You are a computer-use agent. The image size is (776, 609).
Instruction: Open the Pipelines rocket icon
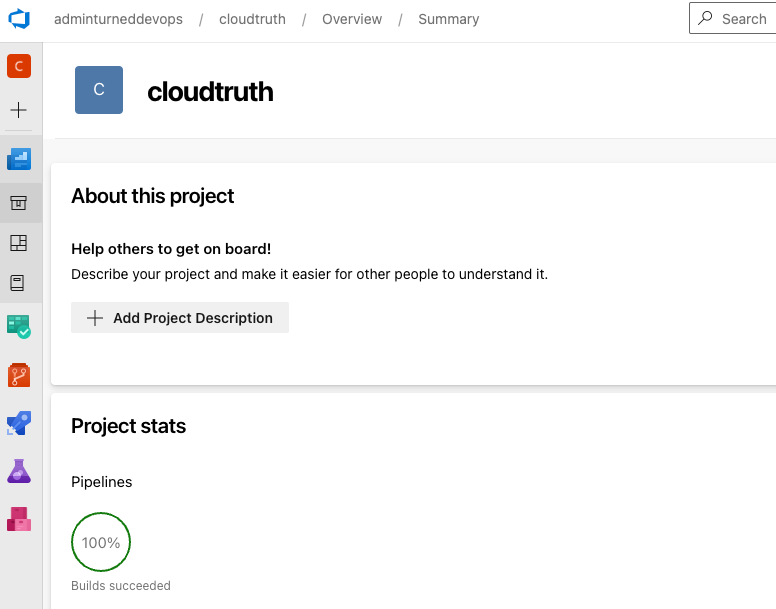pyautogui.click(x=19, y=423)
